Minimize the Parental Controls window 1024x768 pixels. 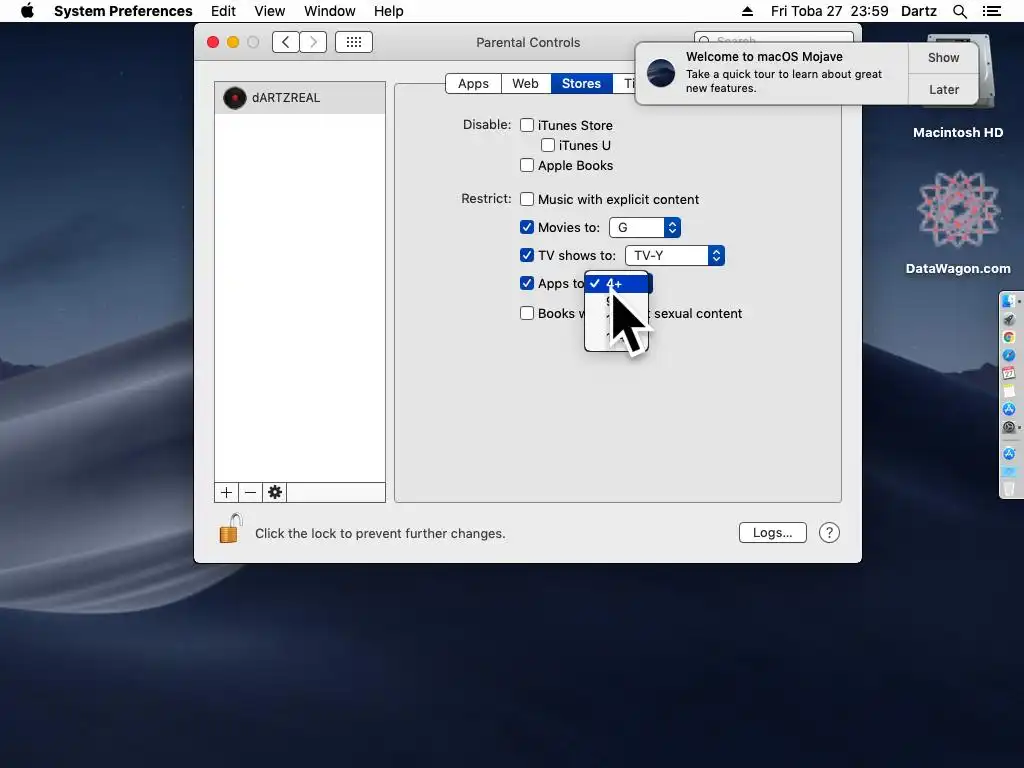point(233,42)
